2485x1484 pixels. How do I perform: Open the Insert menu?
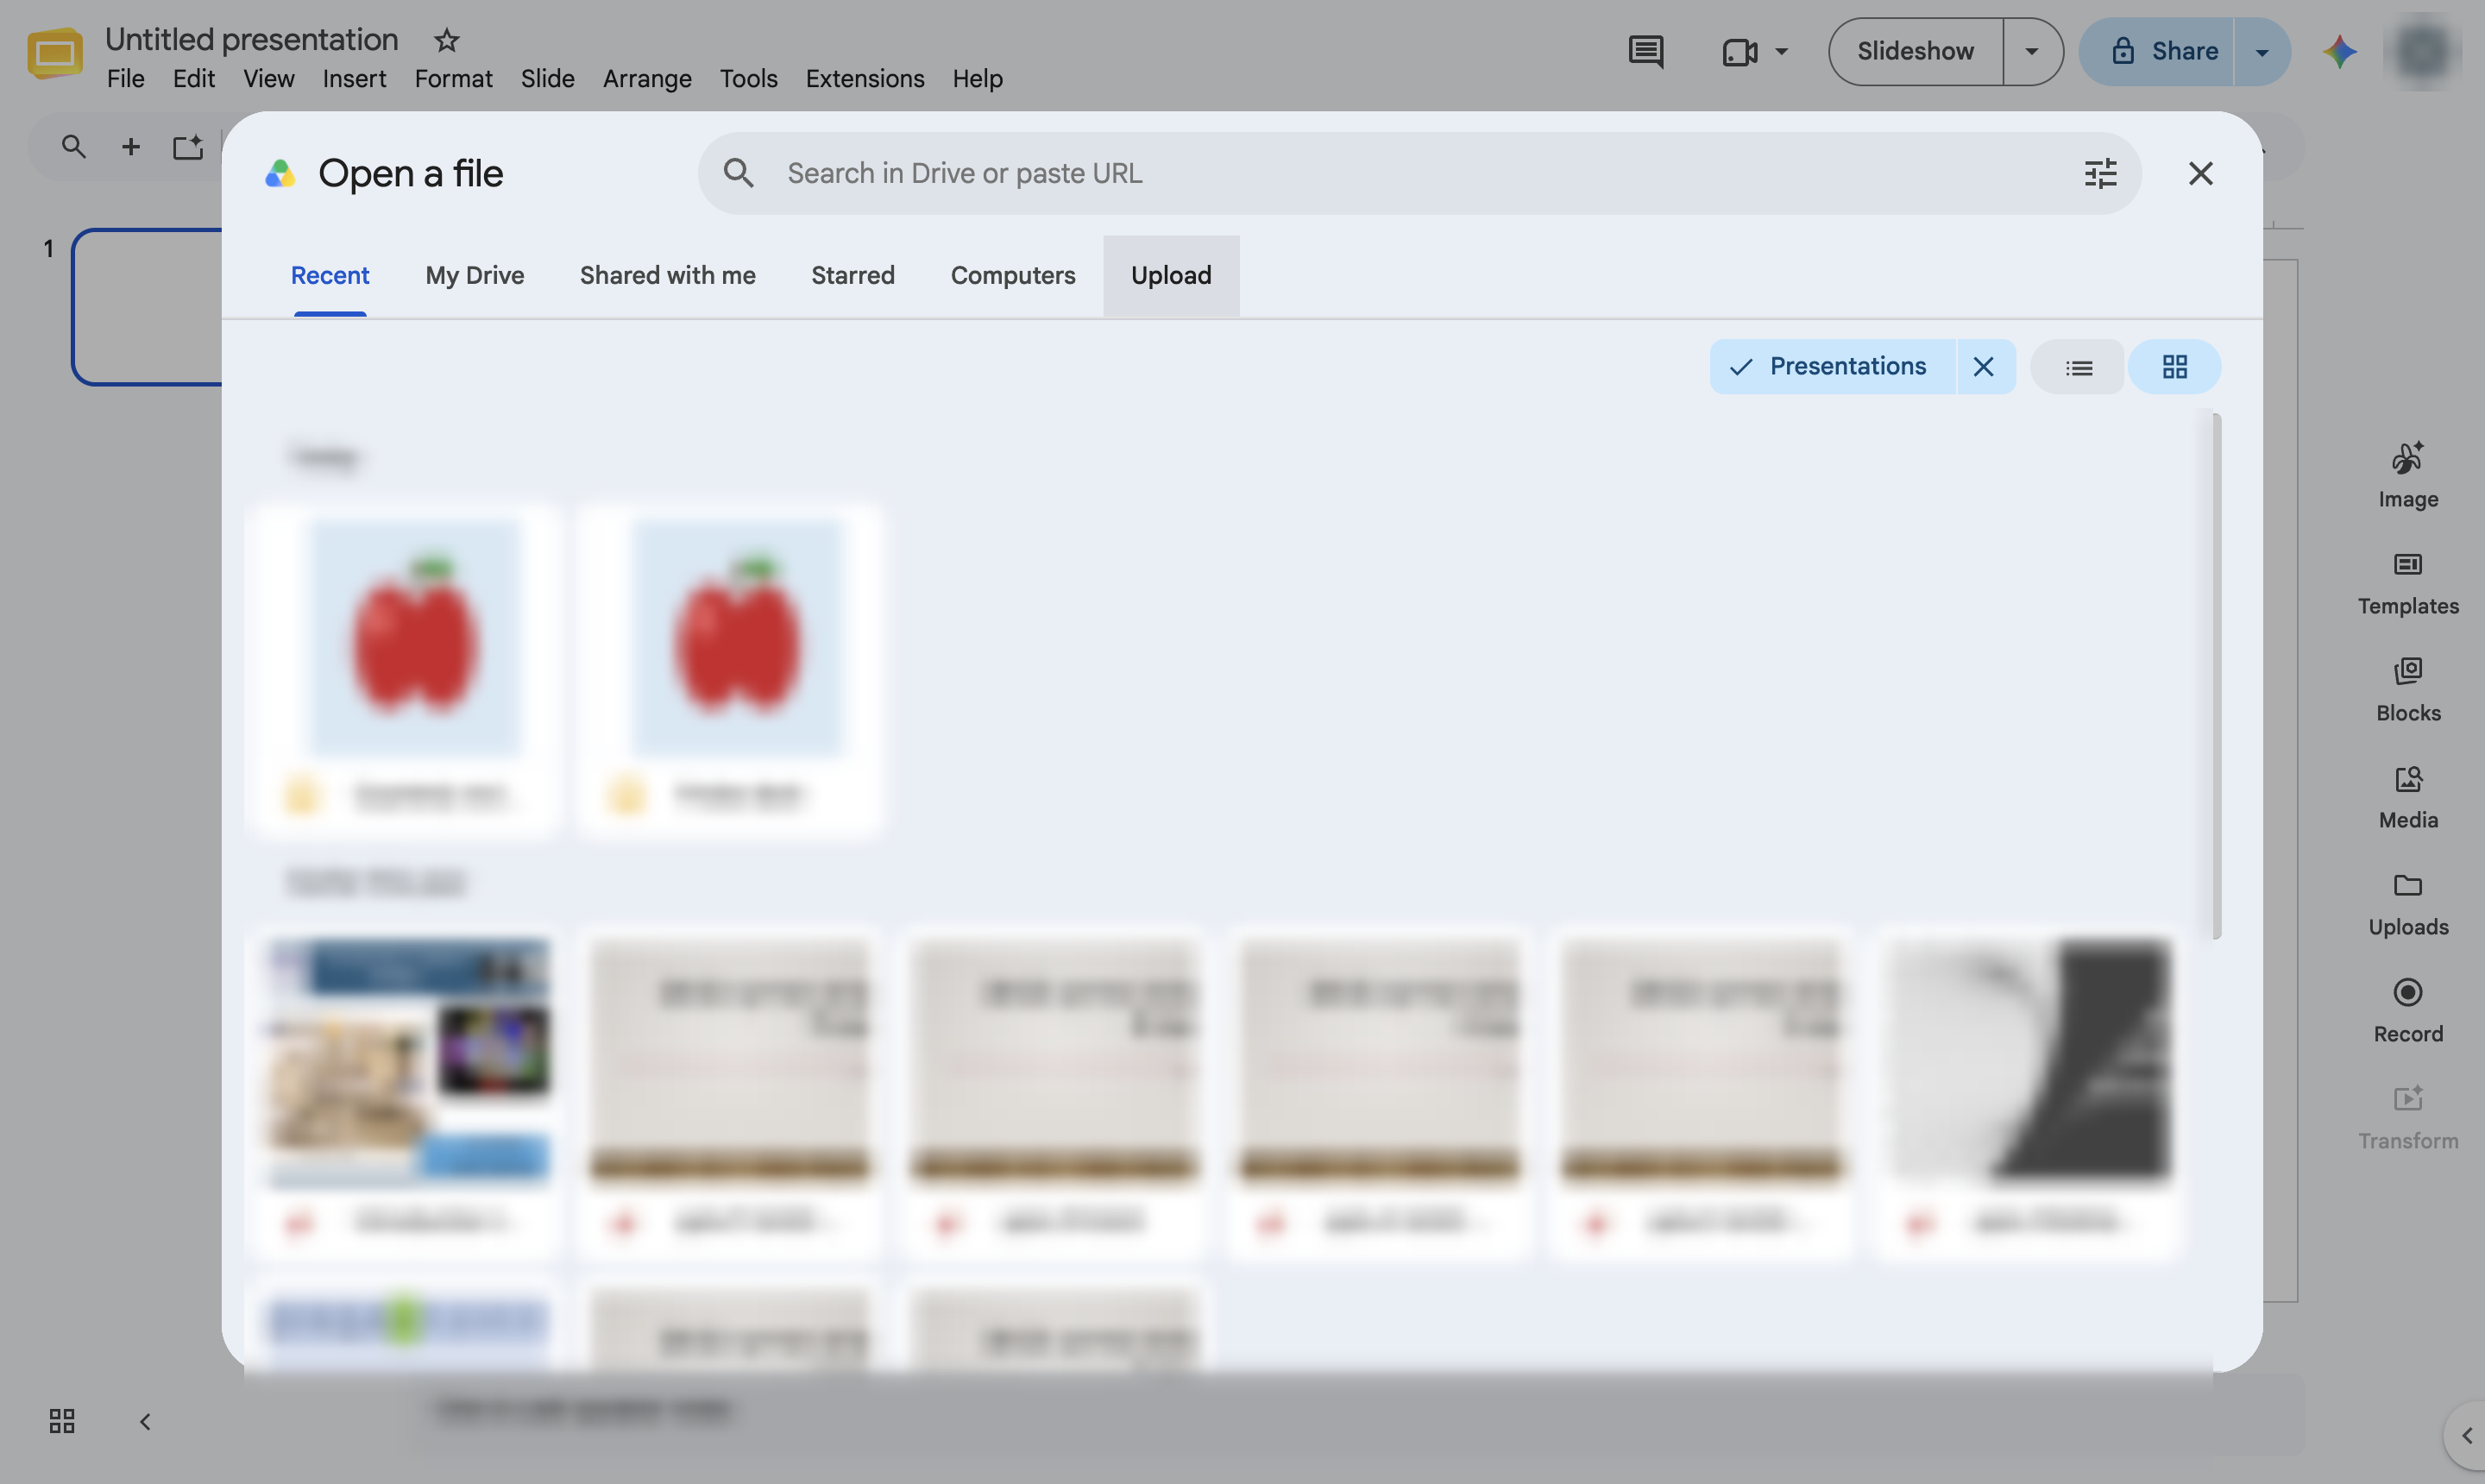coord(354,79)
